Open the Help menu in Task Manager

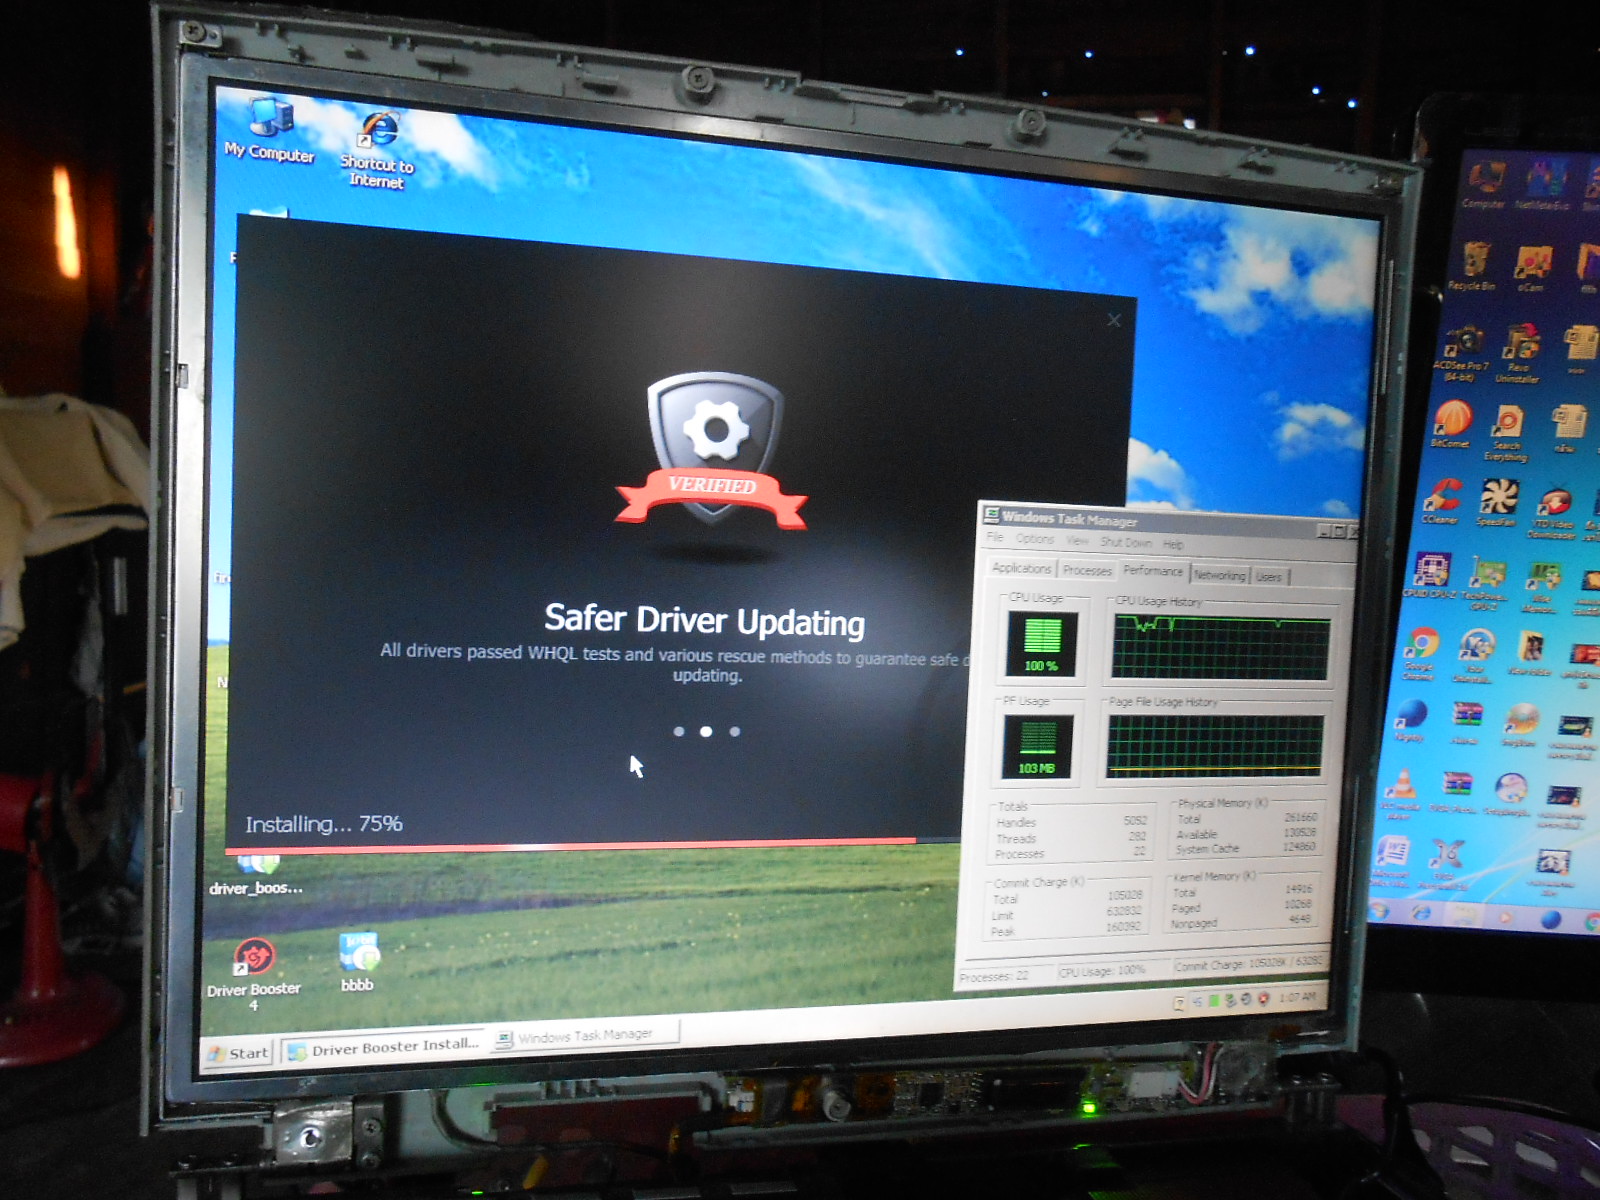(x=1173, y=545)
